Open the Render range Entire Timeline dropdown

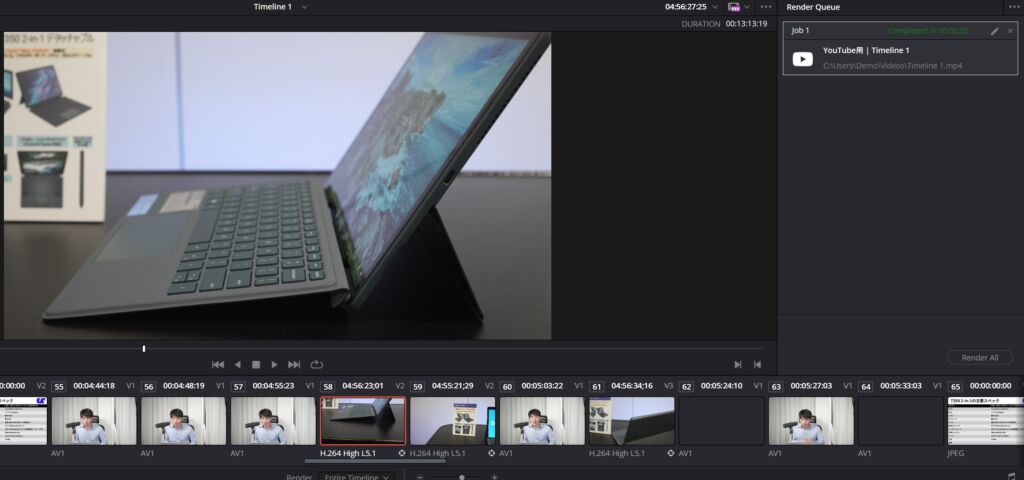click(357, 477)
